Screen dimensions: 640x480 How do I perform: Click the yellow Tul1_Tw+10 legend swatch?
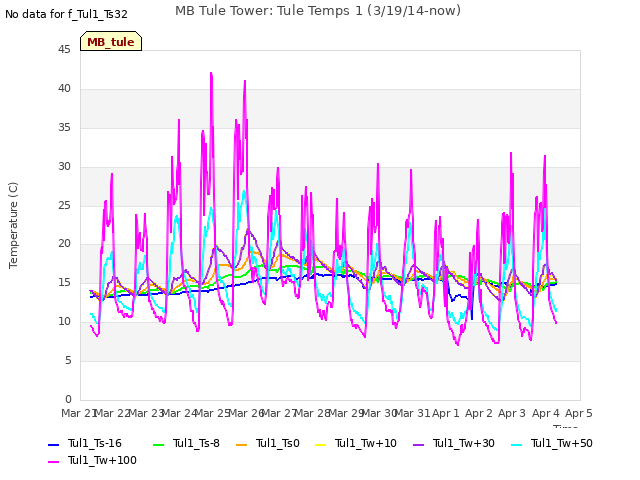click(321, 444)
